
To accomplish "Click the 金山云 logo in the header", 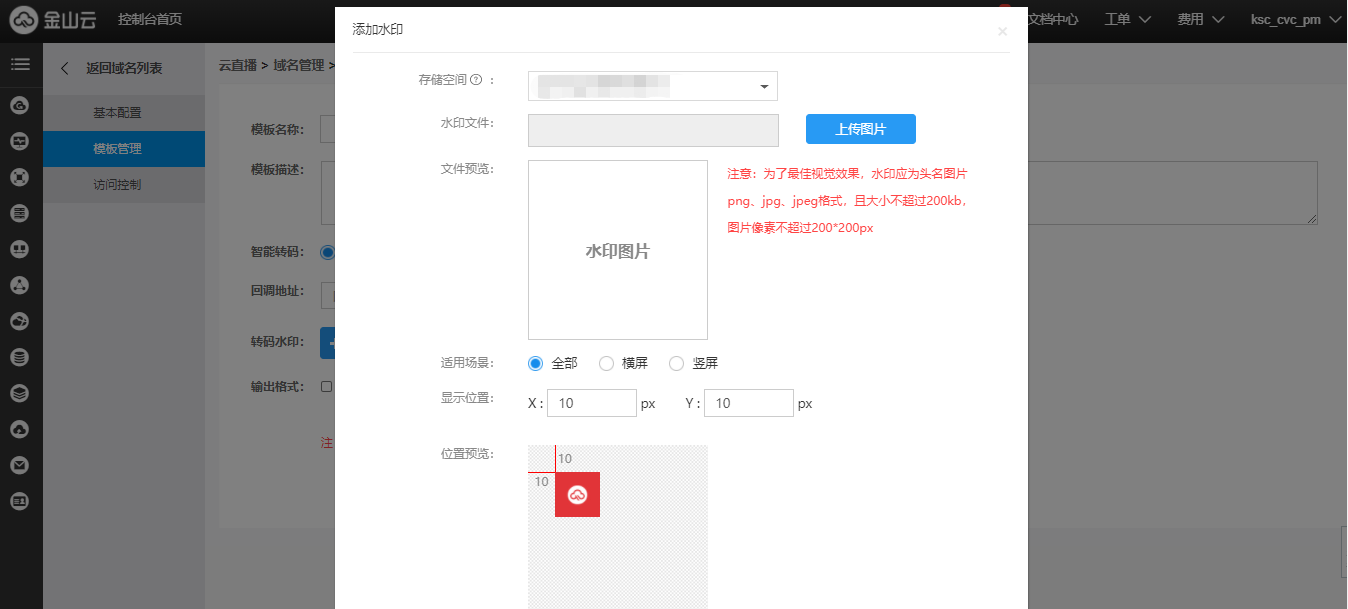I will click(53, 20).
